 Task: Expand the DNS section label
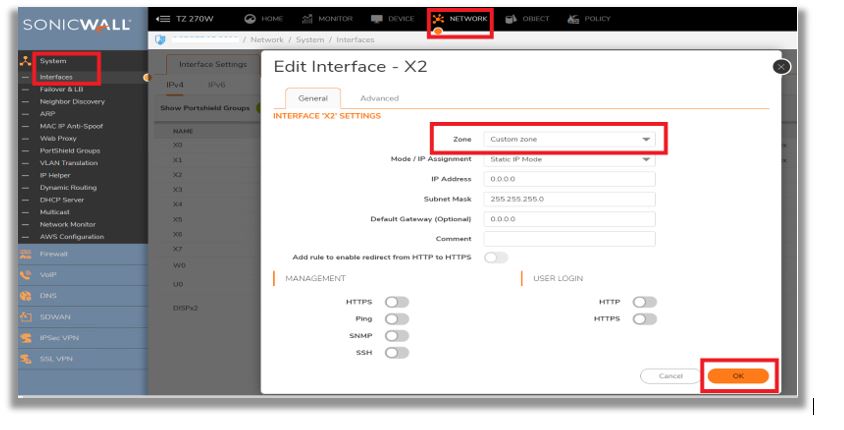48,296
